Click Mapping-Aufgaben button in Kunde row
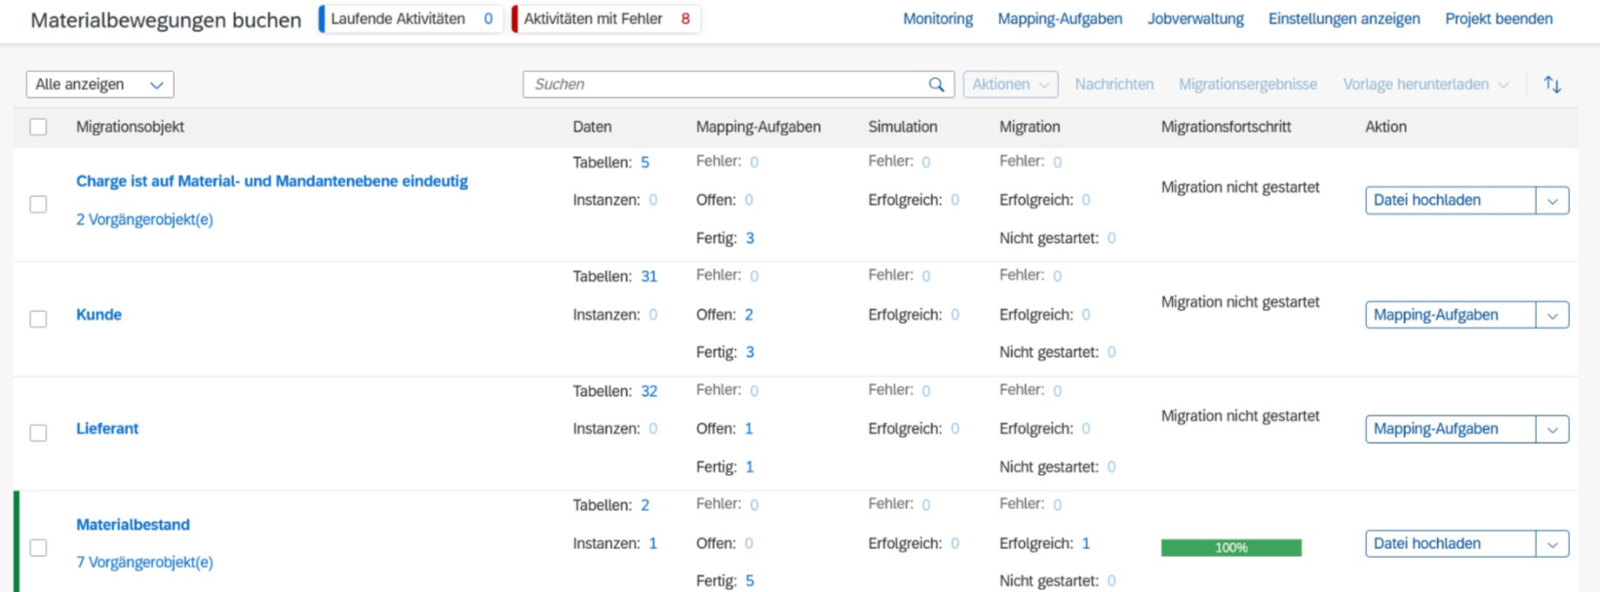The height and width of the screenshot is (592, 1600). [1450, 316]
